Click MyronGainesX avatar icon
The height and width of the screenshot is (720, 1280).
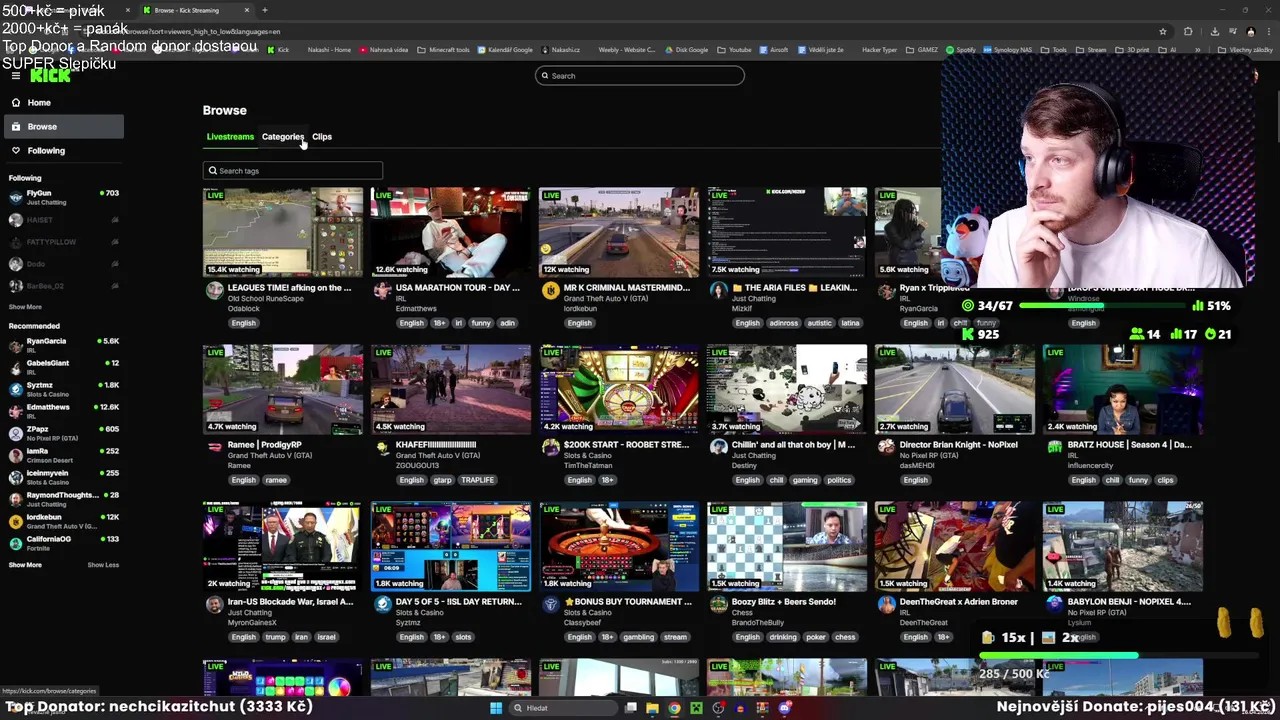pyautogui.click(x=214, y=604)
